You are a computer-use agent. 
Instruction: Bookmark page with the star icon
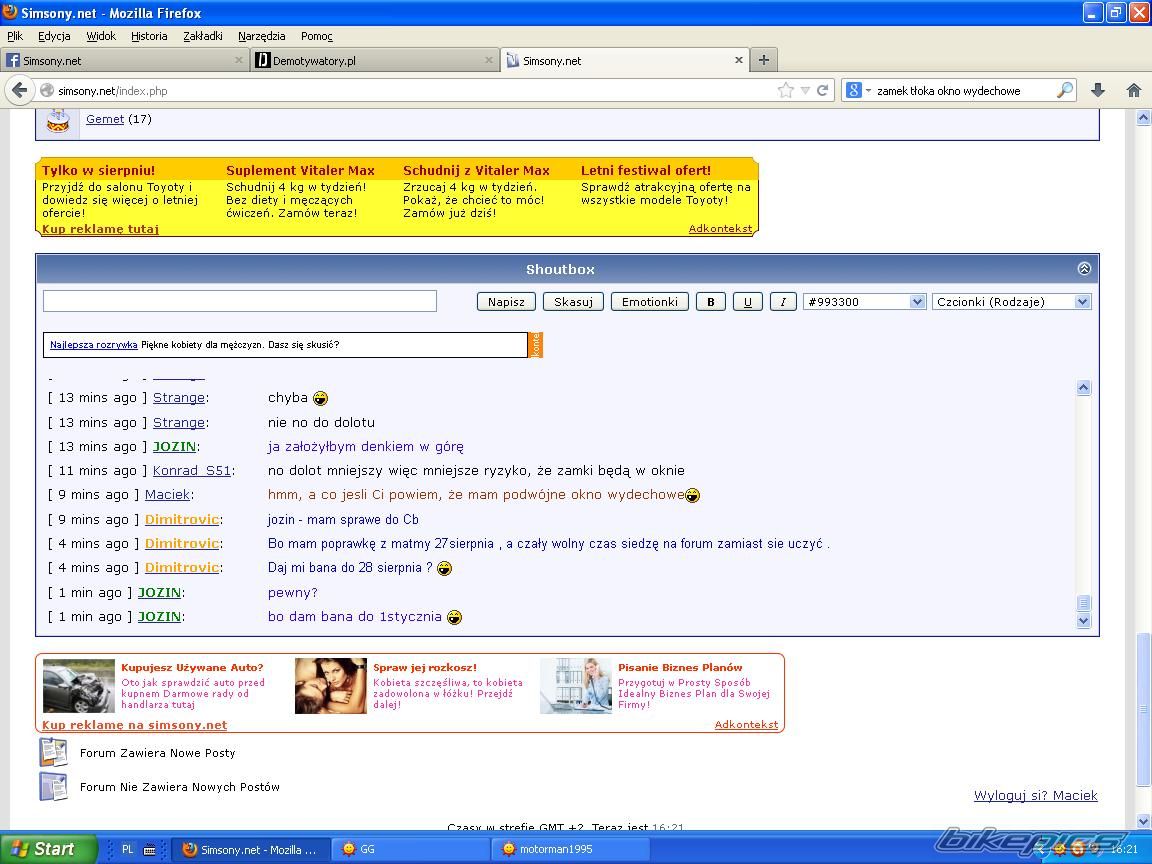[786, 90]
